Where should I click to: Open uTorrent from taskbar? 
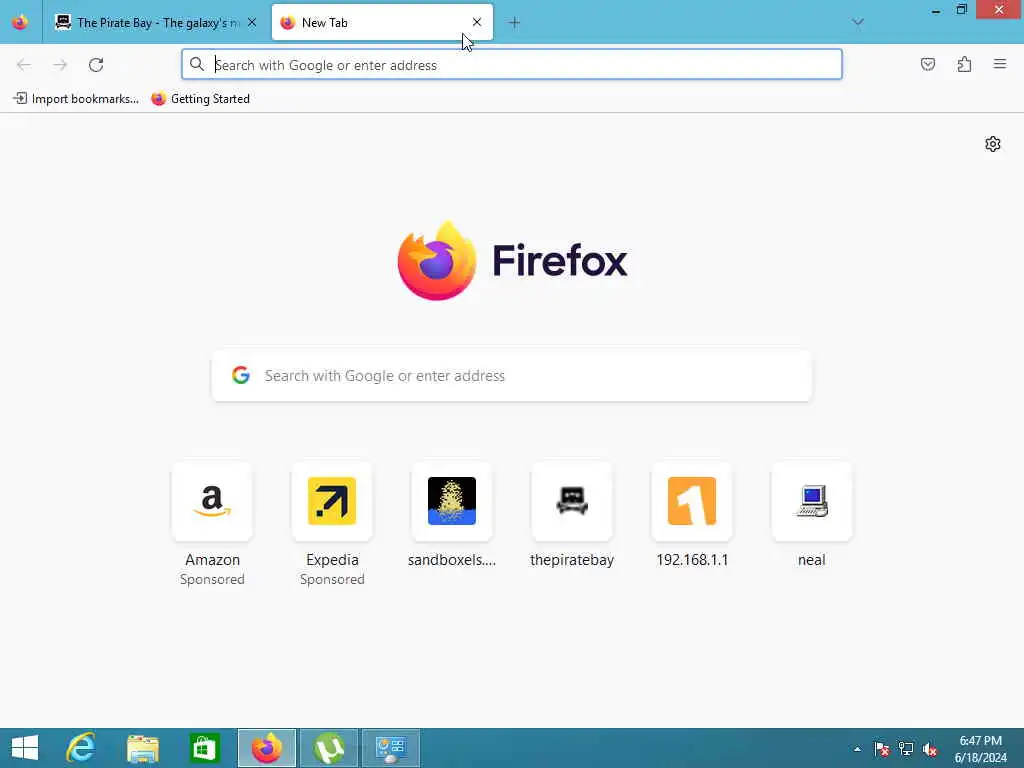tap(328, 748)
